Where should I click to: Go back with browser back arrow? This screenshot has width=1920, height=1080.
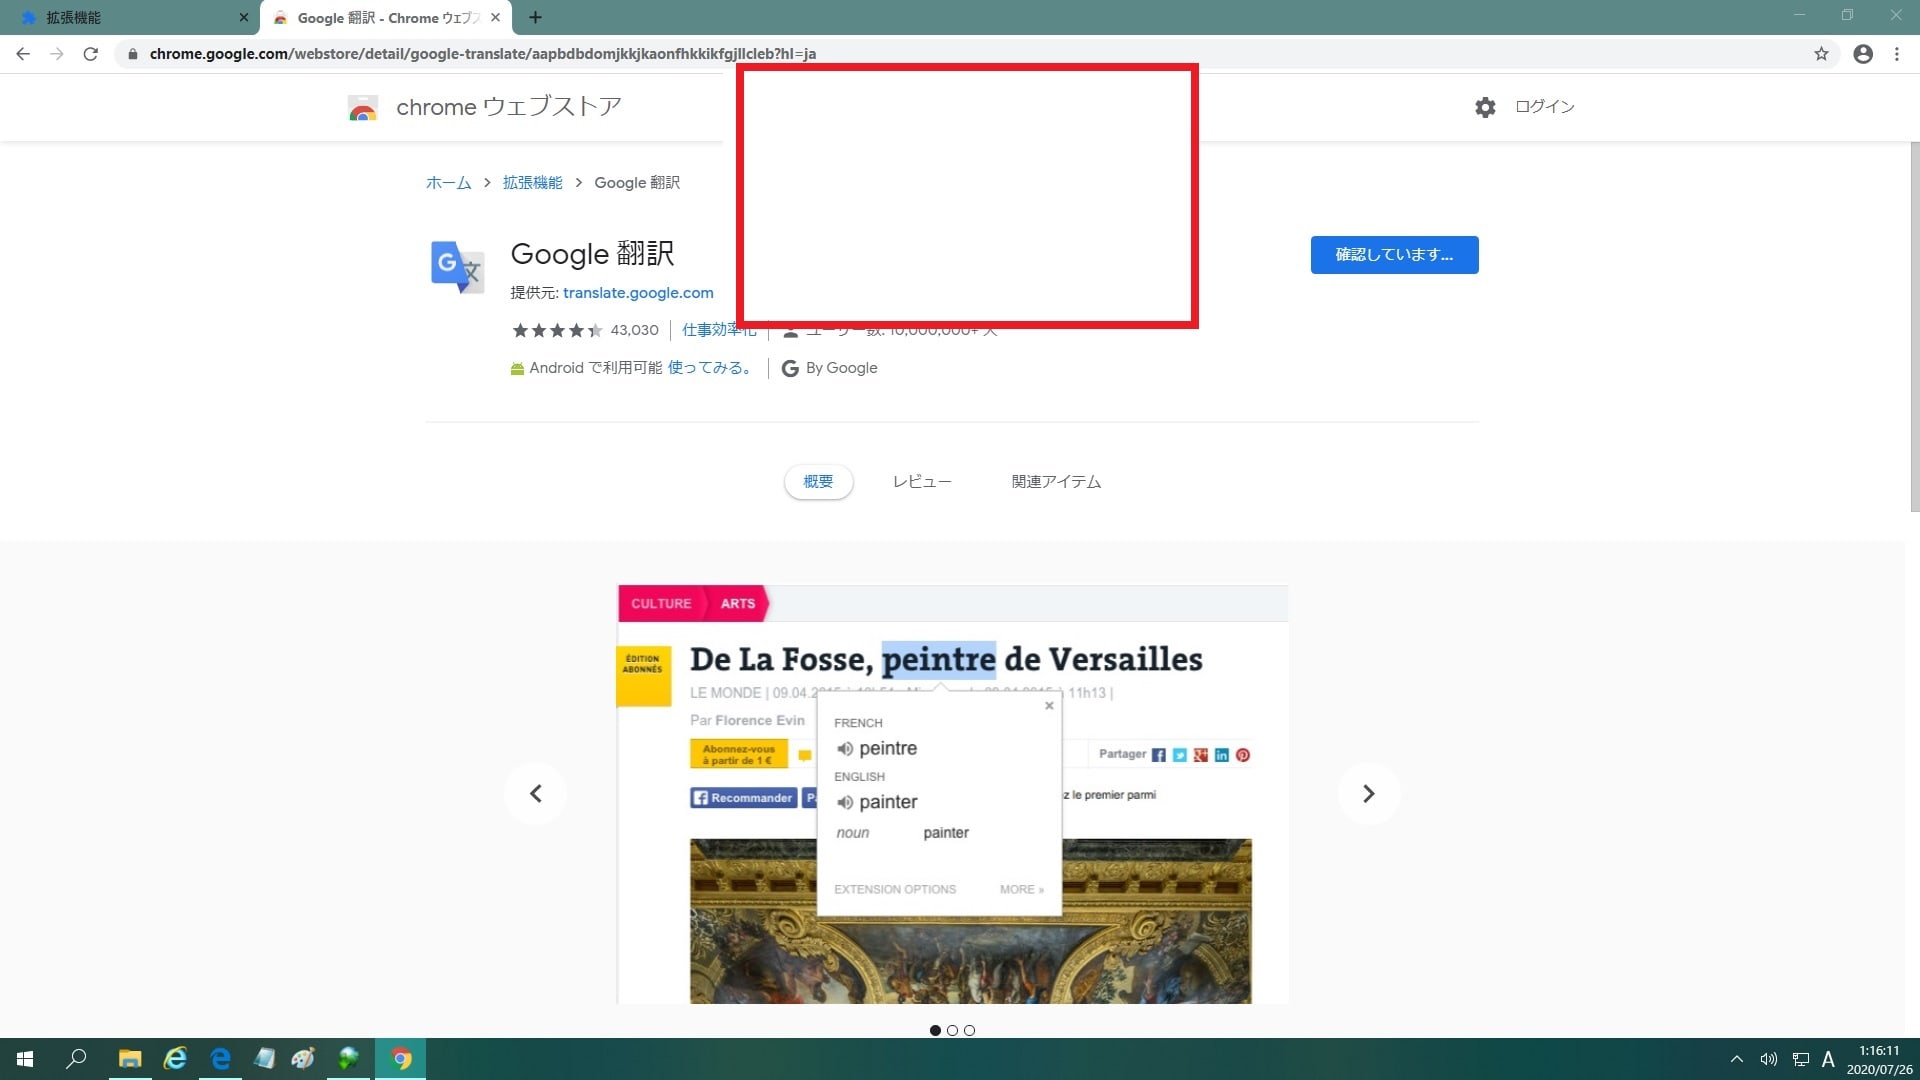tap(23, 54)
